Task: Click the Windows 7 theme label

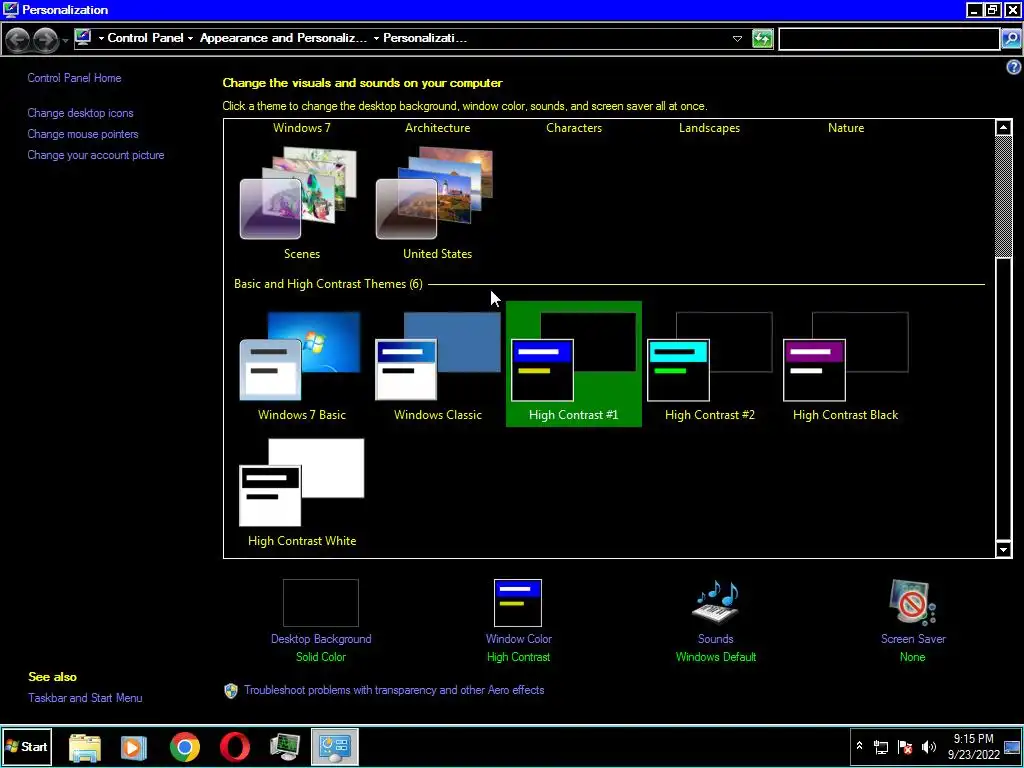Action: coord(302,128)
